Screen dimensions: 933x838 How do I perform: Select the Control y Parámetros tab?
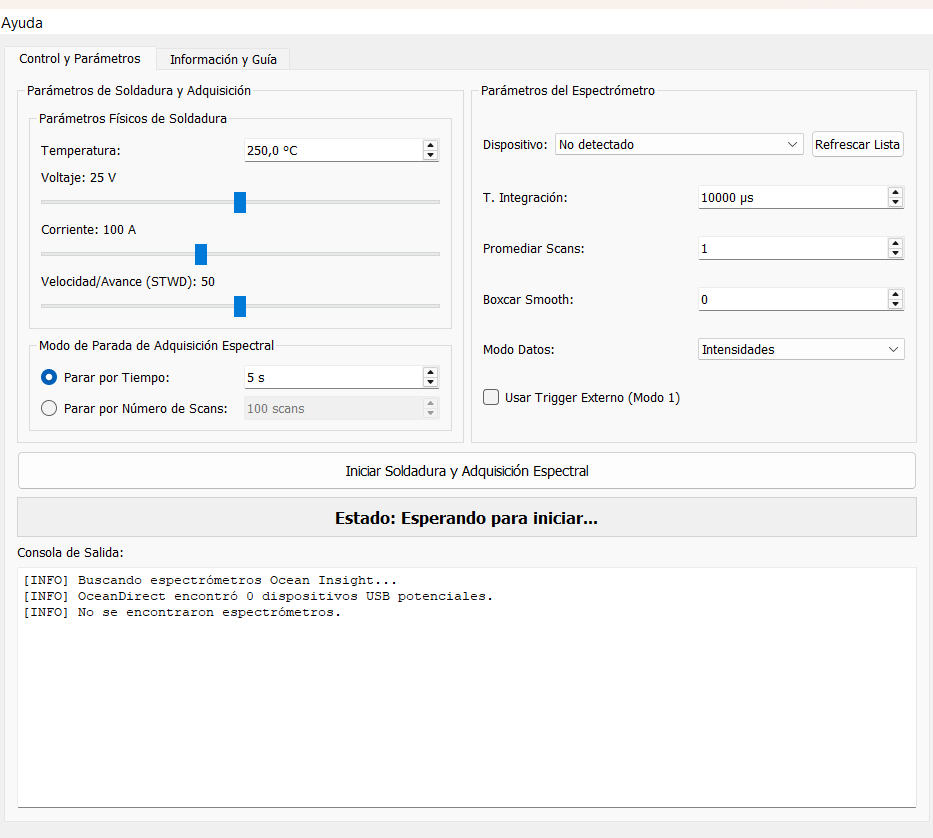[80, 58]
